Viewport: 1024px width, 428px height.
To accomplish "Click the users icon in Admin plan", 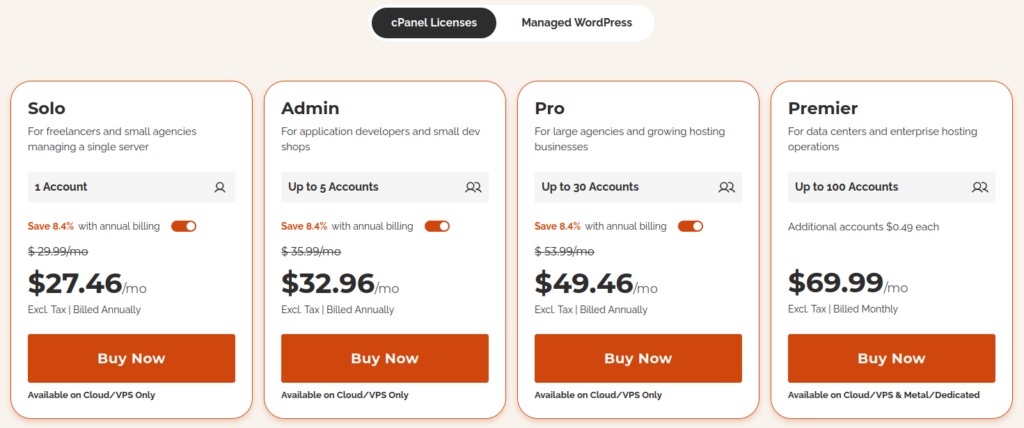I will [473, 187].
